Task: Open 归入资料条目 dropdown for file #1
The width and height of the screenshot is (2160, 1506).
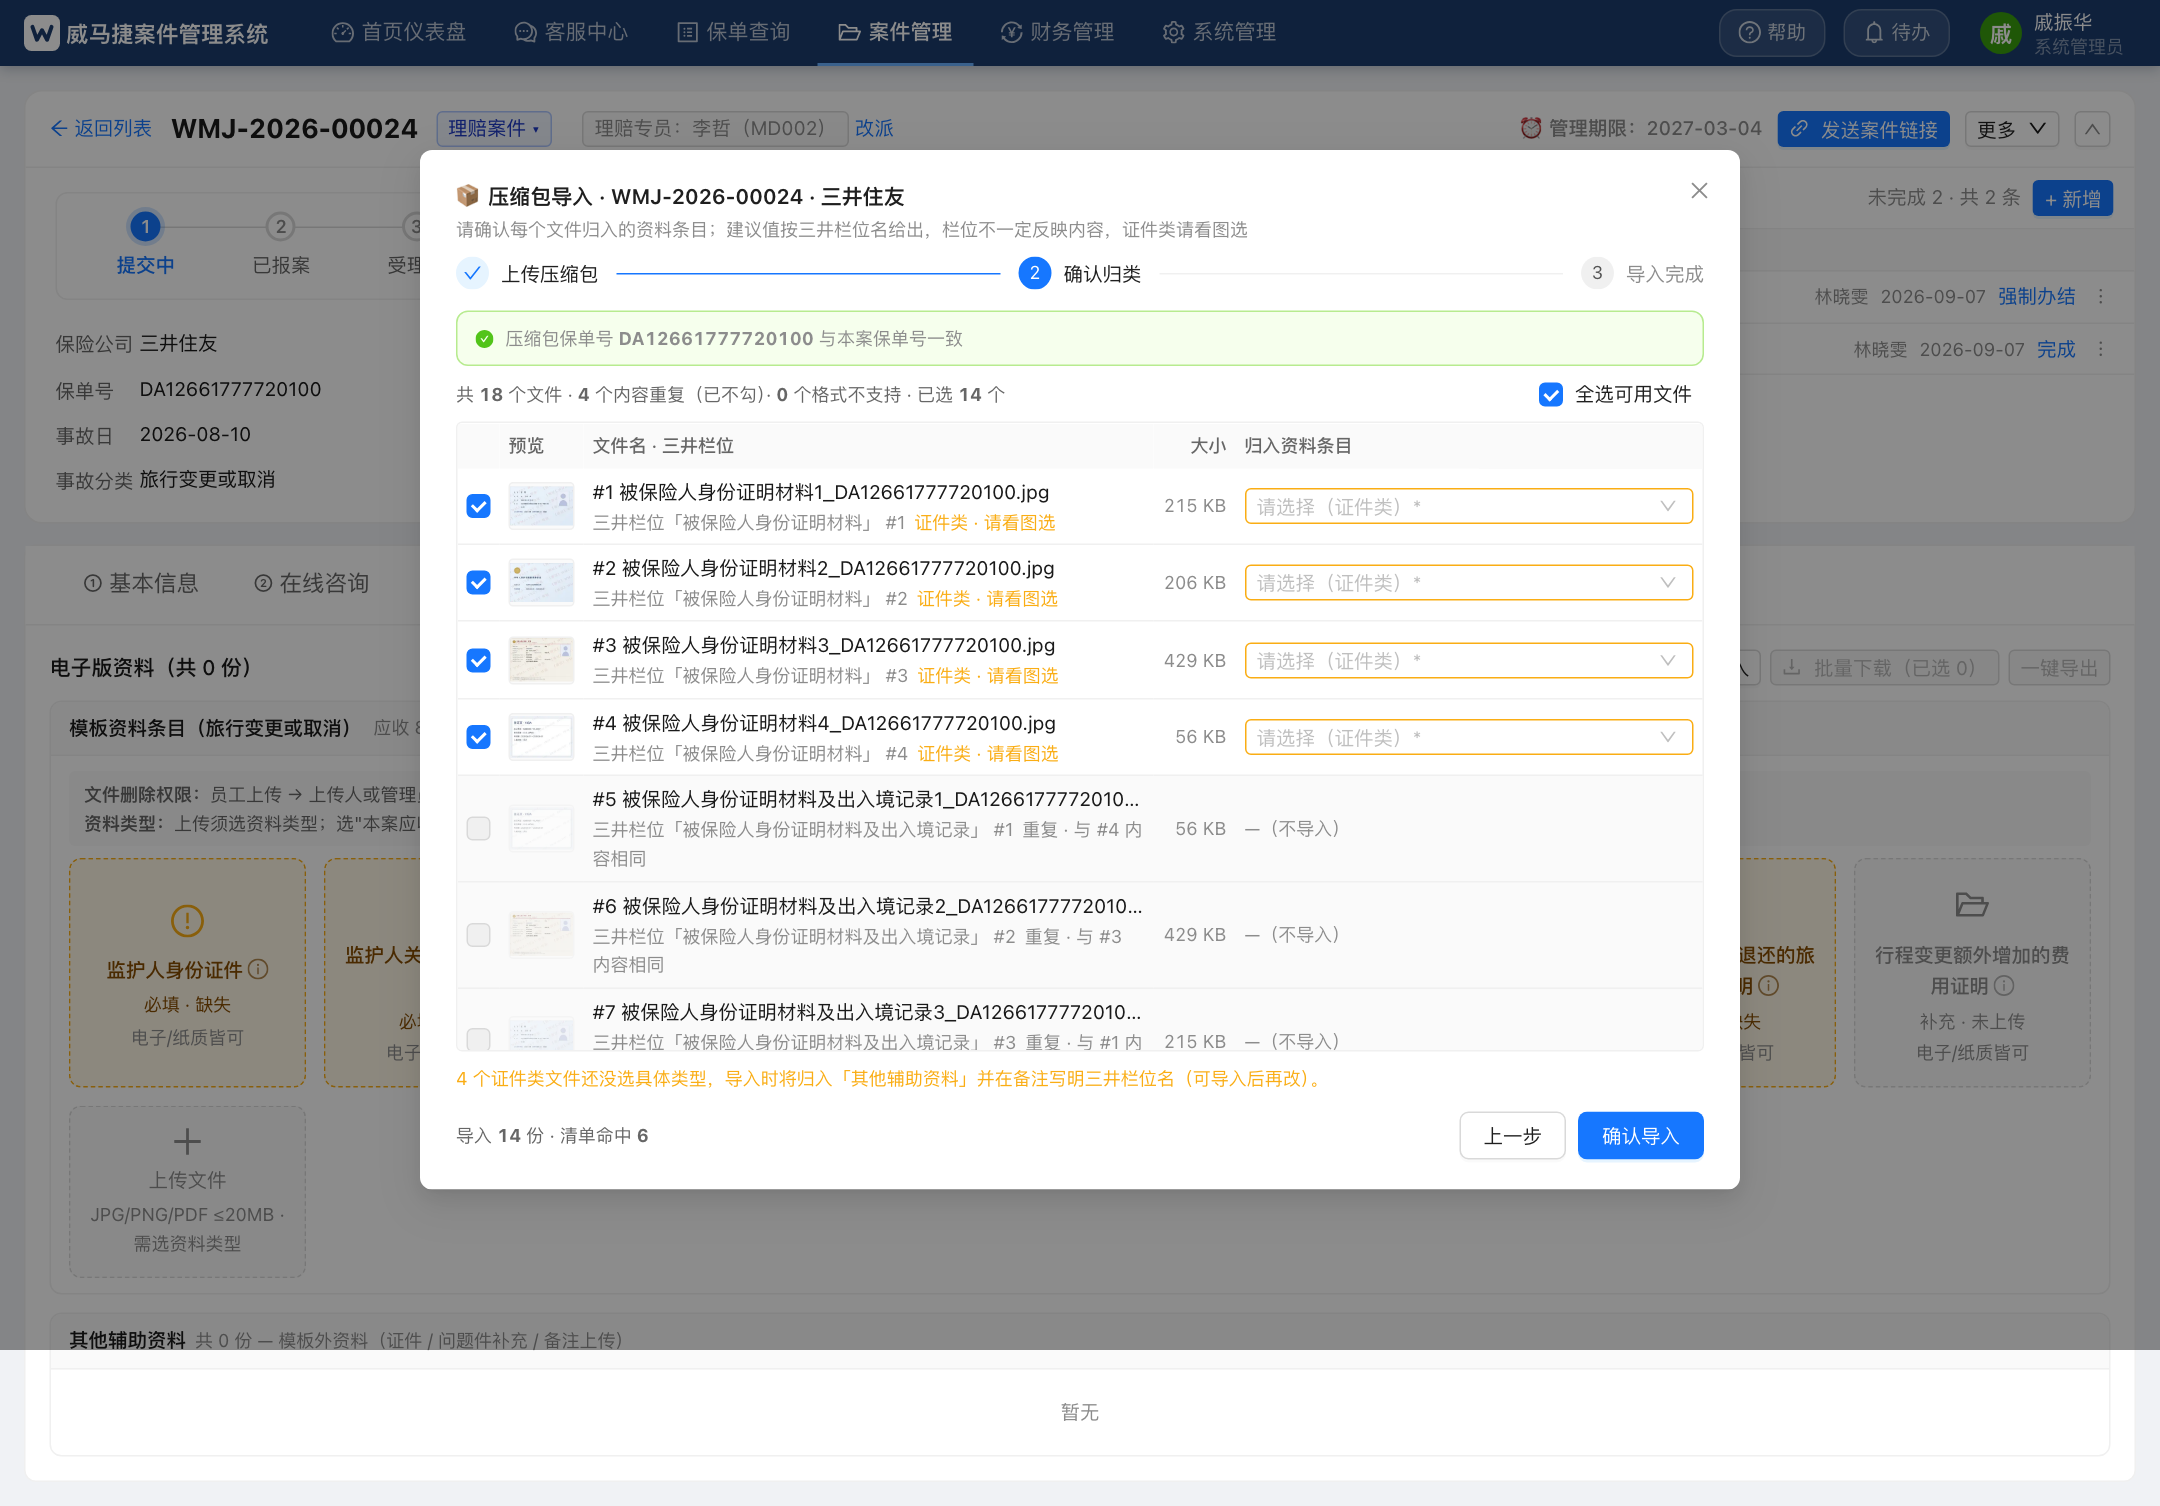Action: tap(1468, 506)
